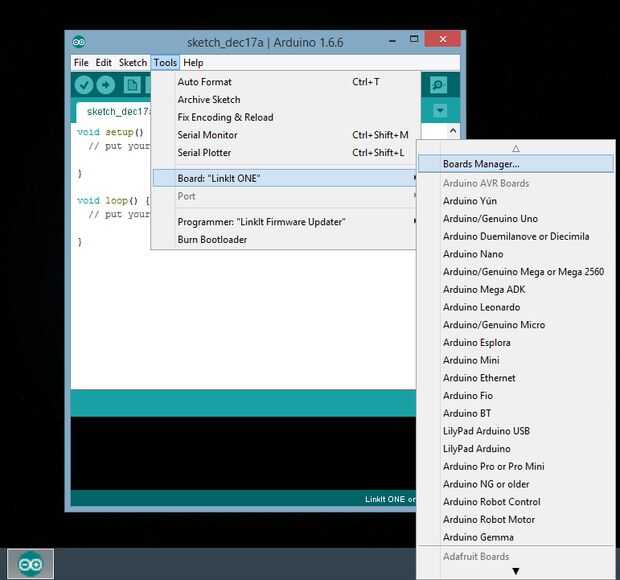Click LinkIt ONE status bar text
620x580 pixels.
coord(390,499)
